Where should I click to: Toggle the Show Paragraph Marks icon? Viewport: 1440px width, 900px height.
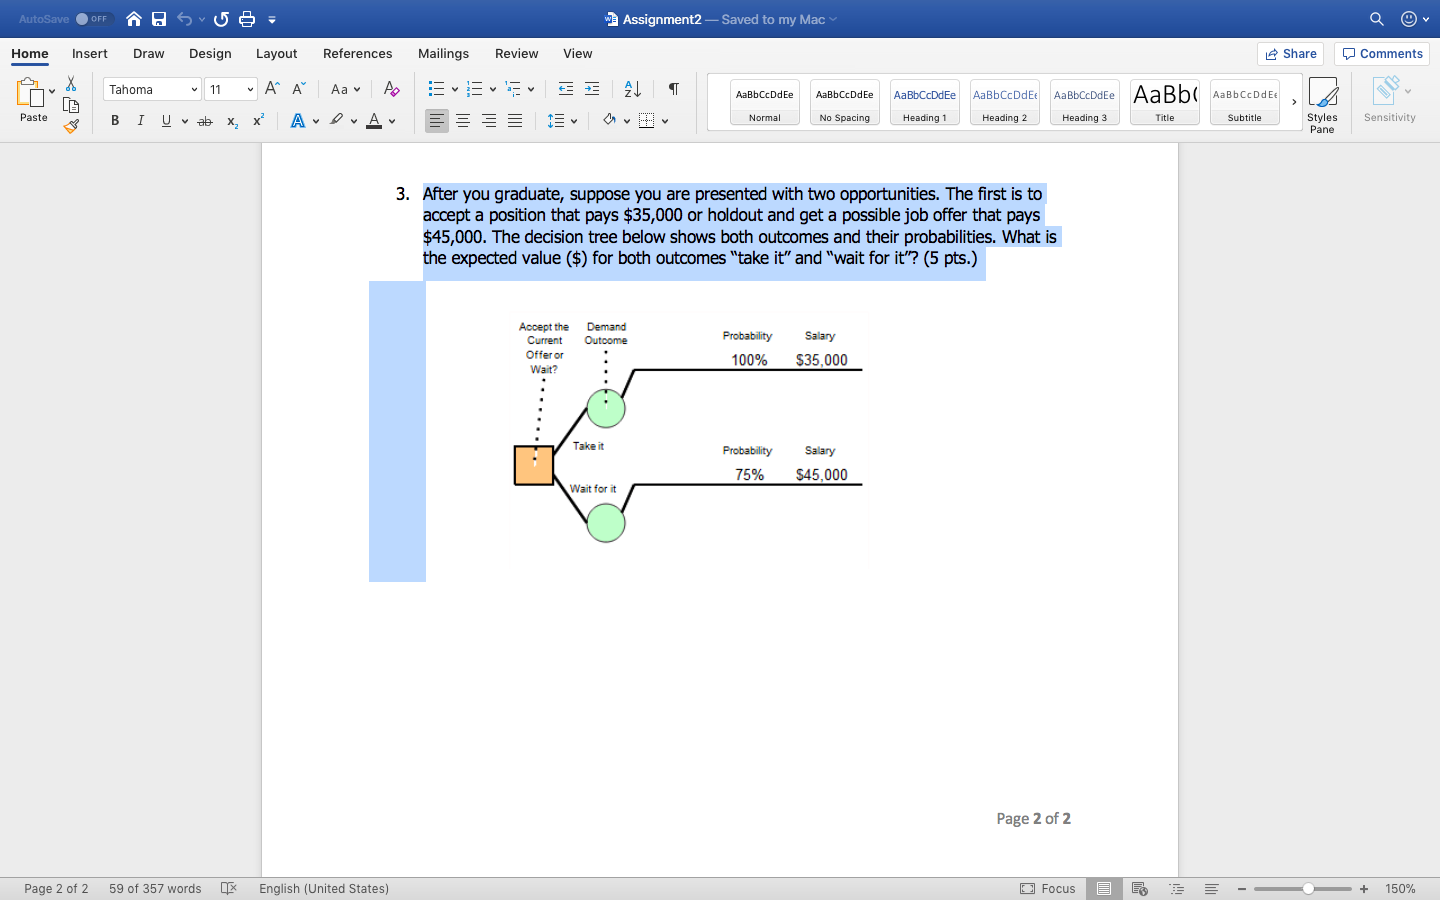(672, 89)
